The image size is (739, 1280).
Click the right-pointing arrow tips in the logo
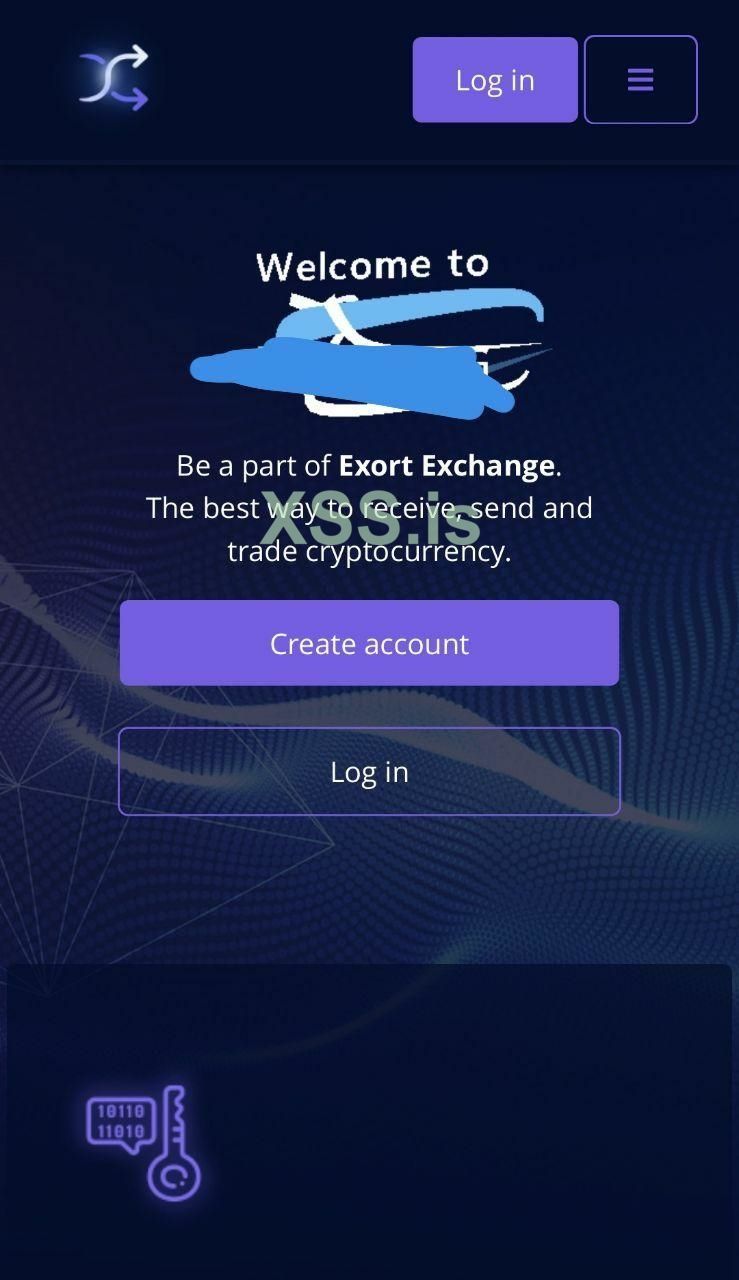139,76
